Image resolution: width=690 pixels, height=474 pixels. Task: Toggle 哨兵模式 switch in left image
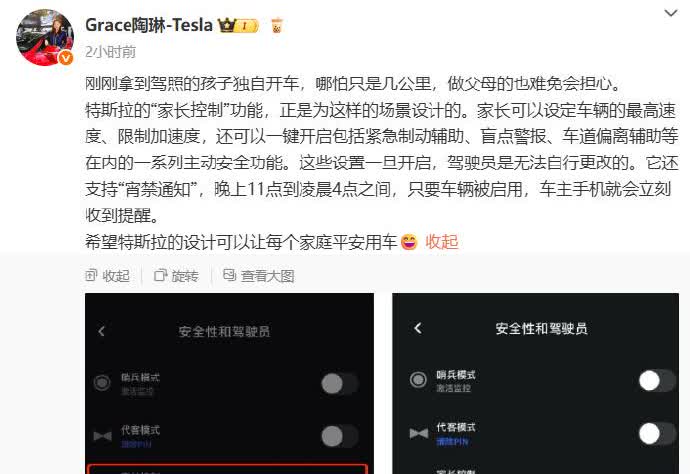(x=340, y=384)
